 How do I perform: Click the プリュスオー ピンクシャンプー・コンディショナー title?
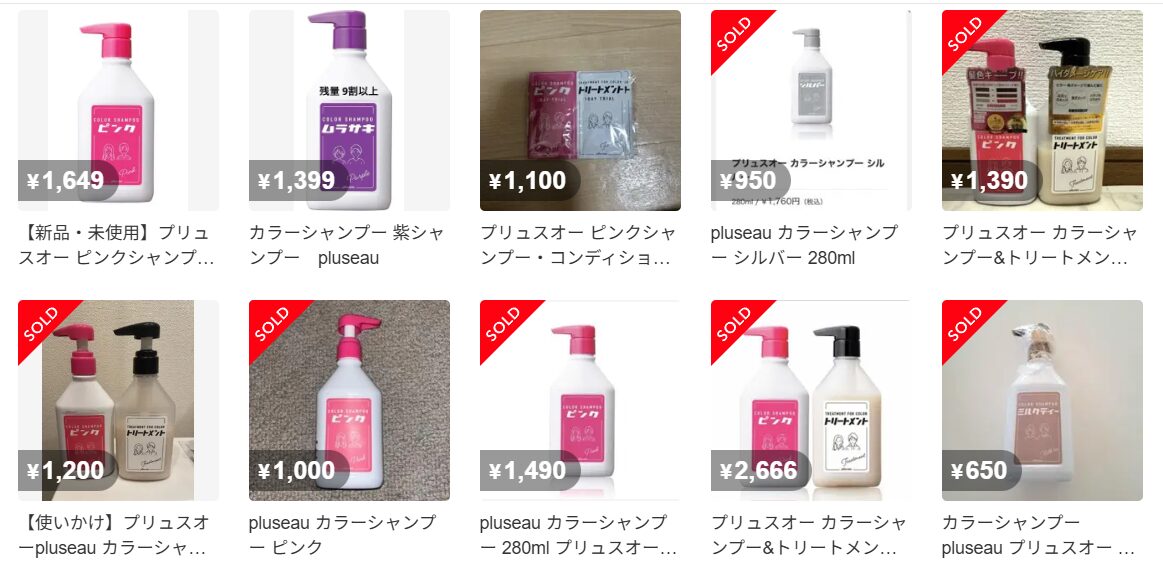pyautogui.click(x=578, y=246)
